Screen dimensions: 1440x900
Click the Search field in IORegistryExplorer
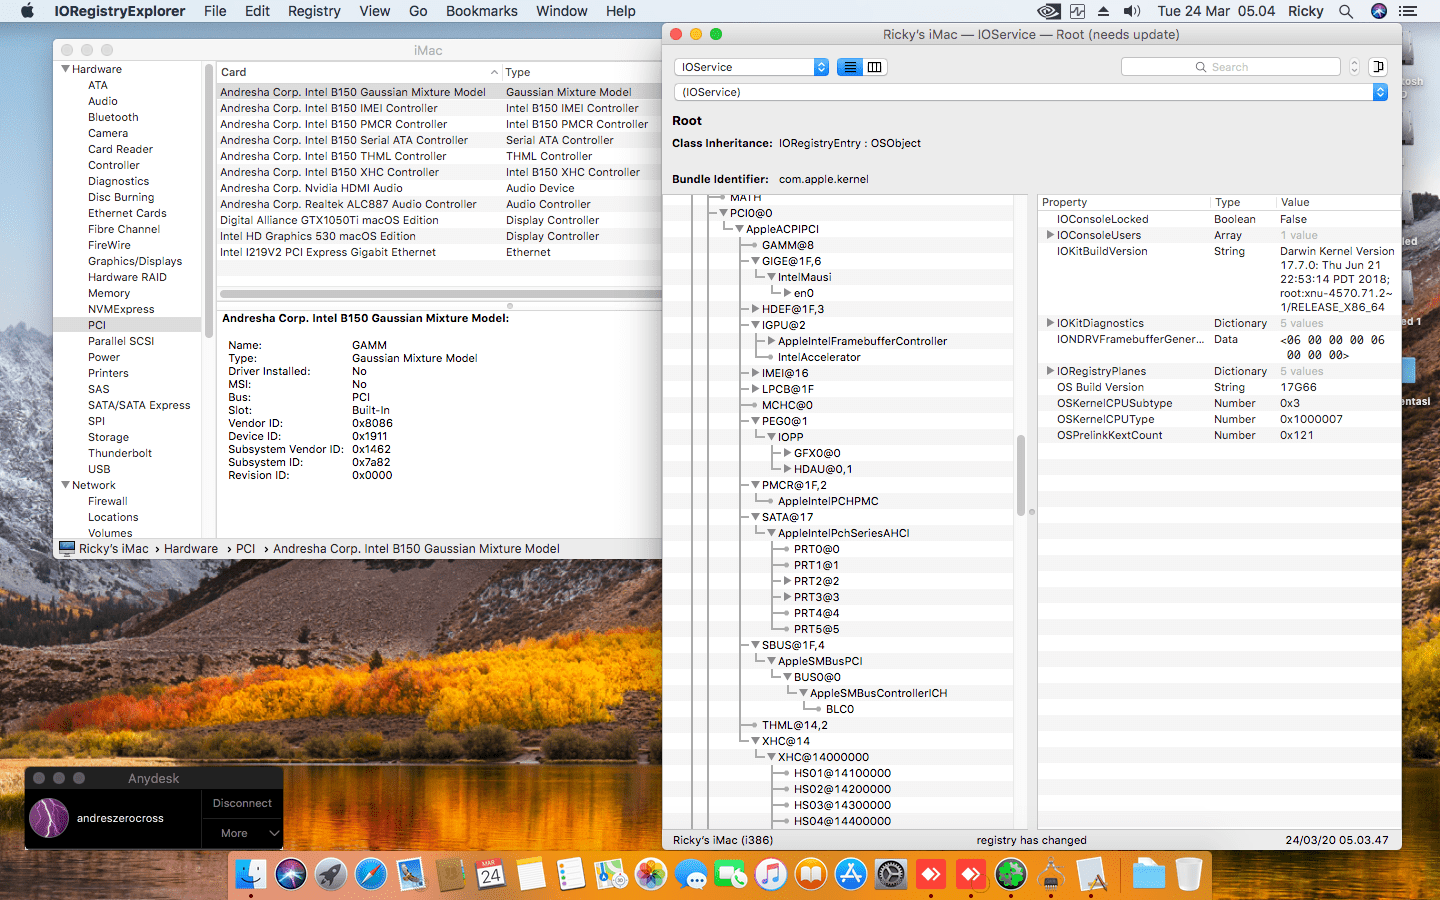click(x=1230, y=67)
